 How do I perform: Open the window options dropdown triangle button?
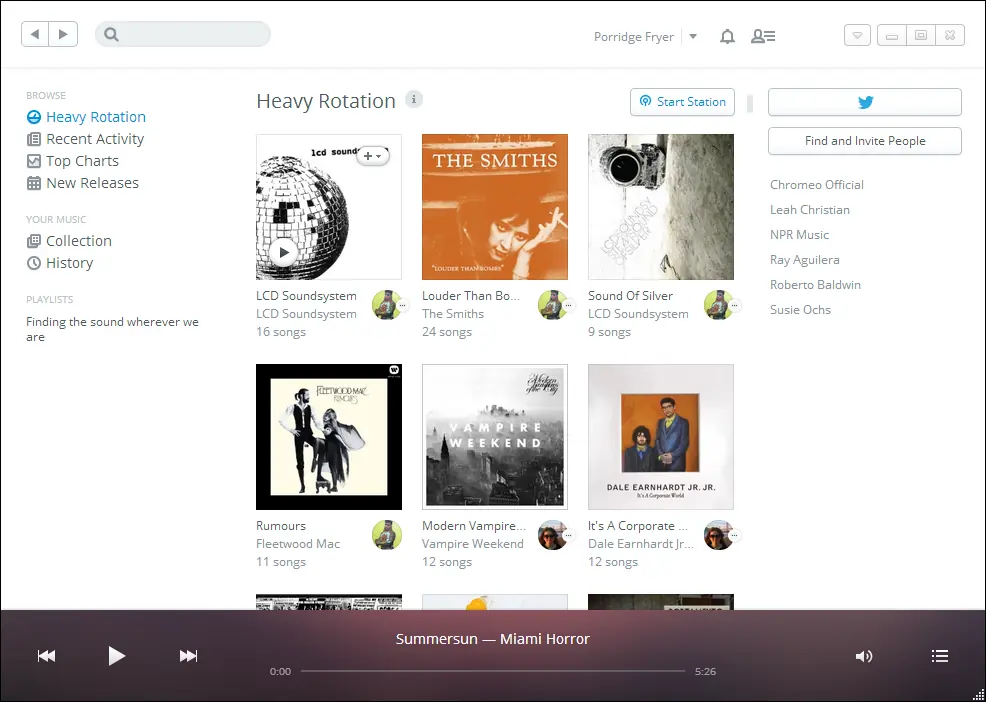pos(857,35)
